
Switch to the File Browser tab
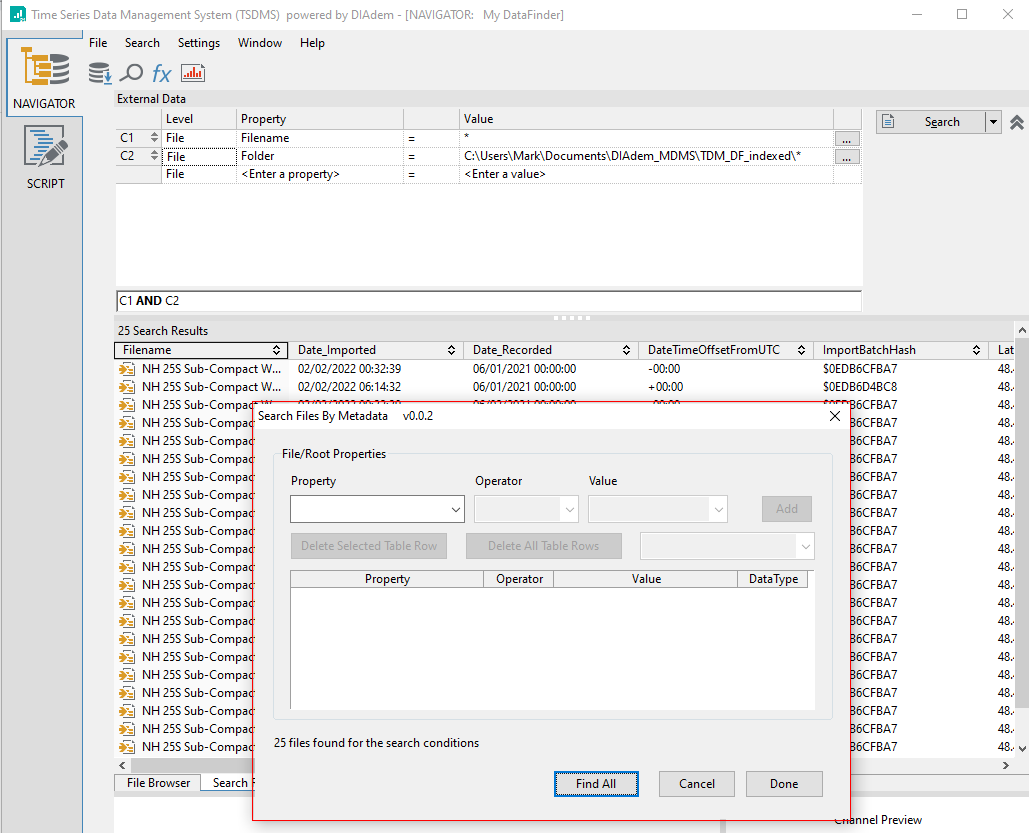click(158, 783)
